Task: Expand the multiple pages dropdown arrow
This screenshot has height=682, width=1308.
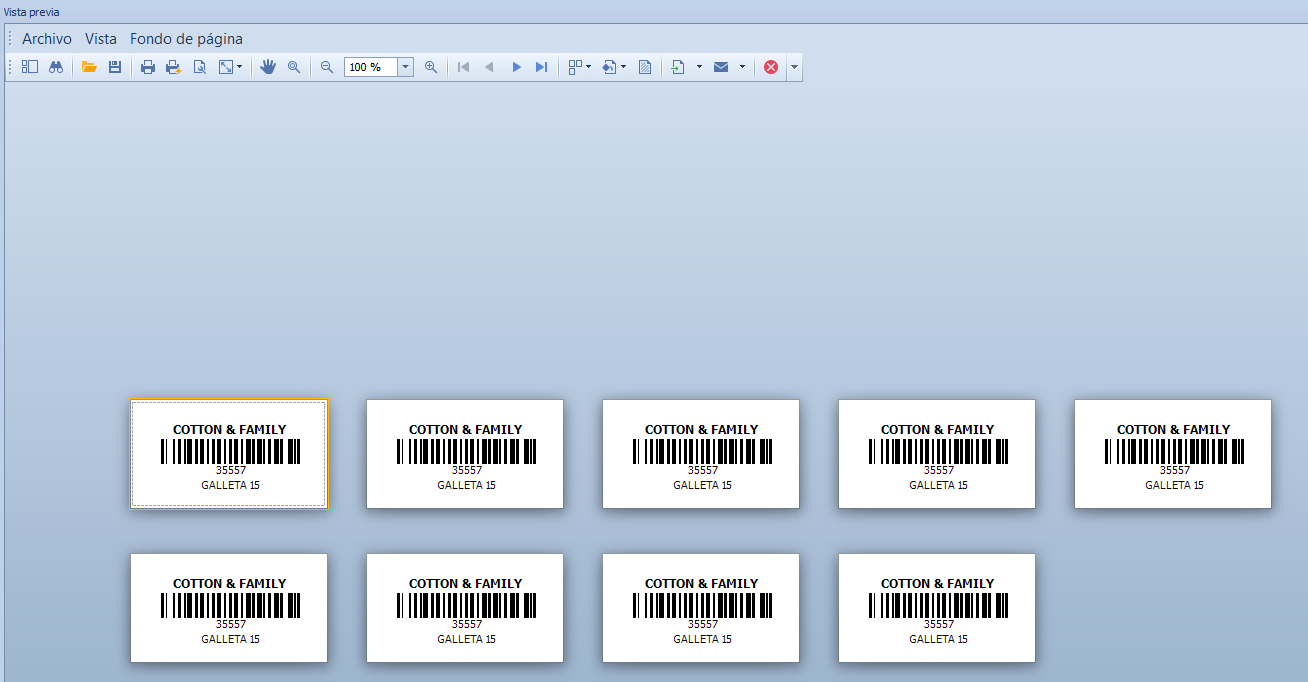Action: [589, 67]
